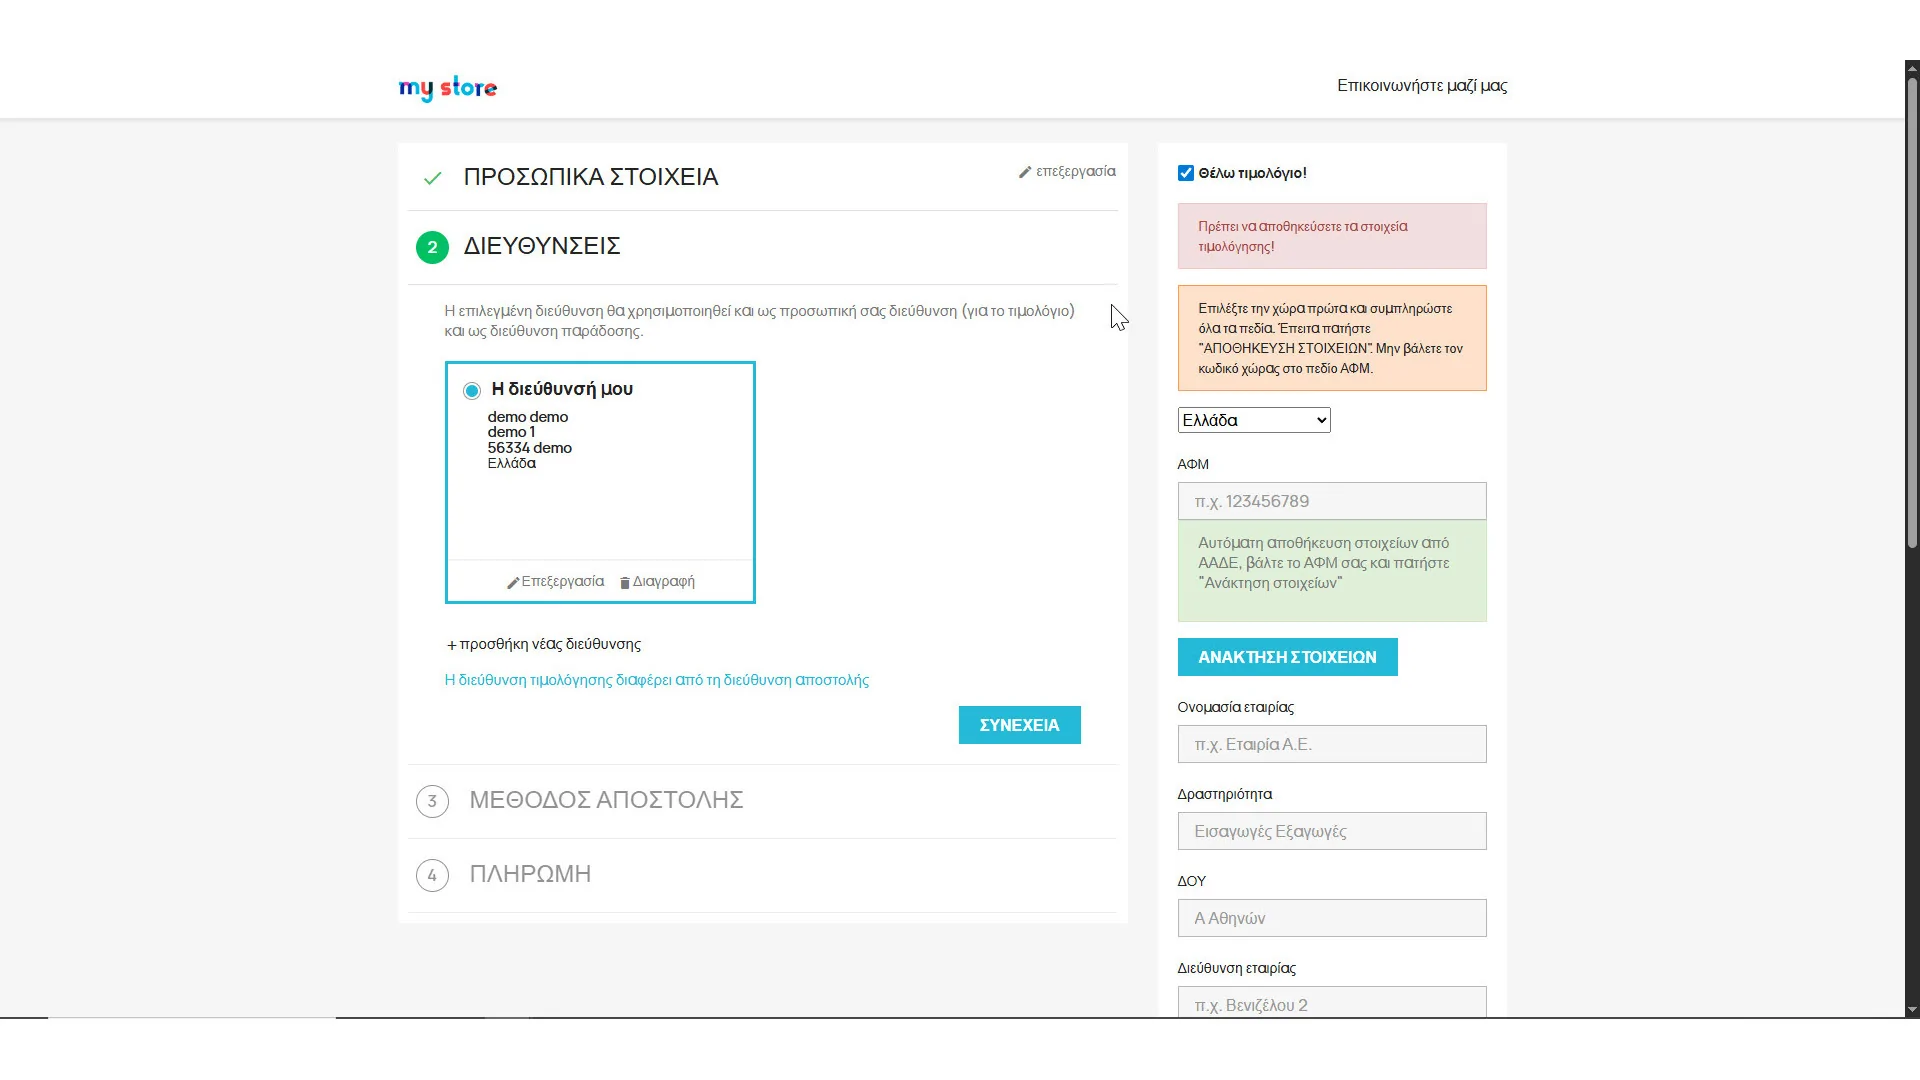Open Επικοινωνήστε μαζί μας in header
Screen dimensions: 1920x1080
1421,86
